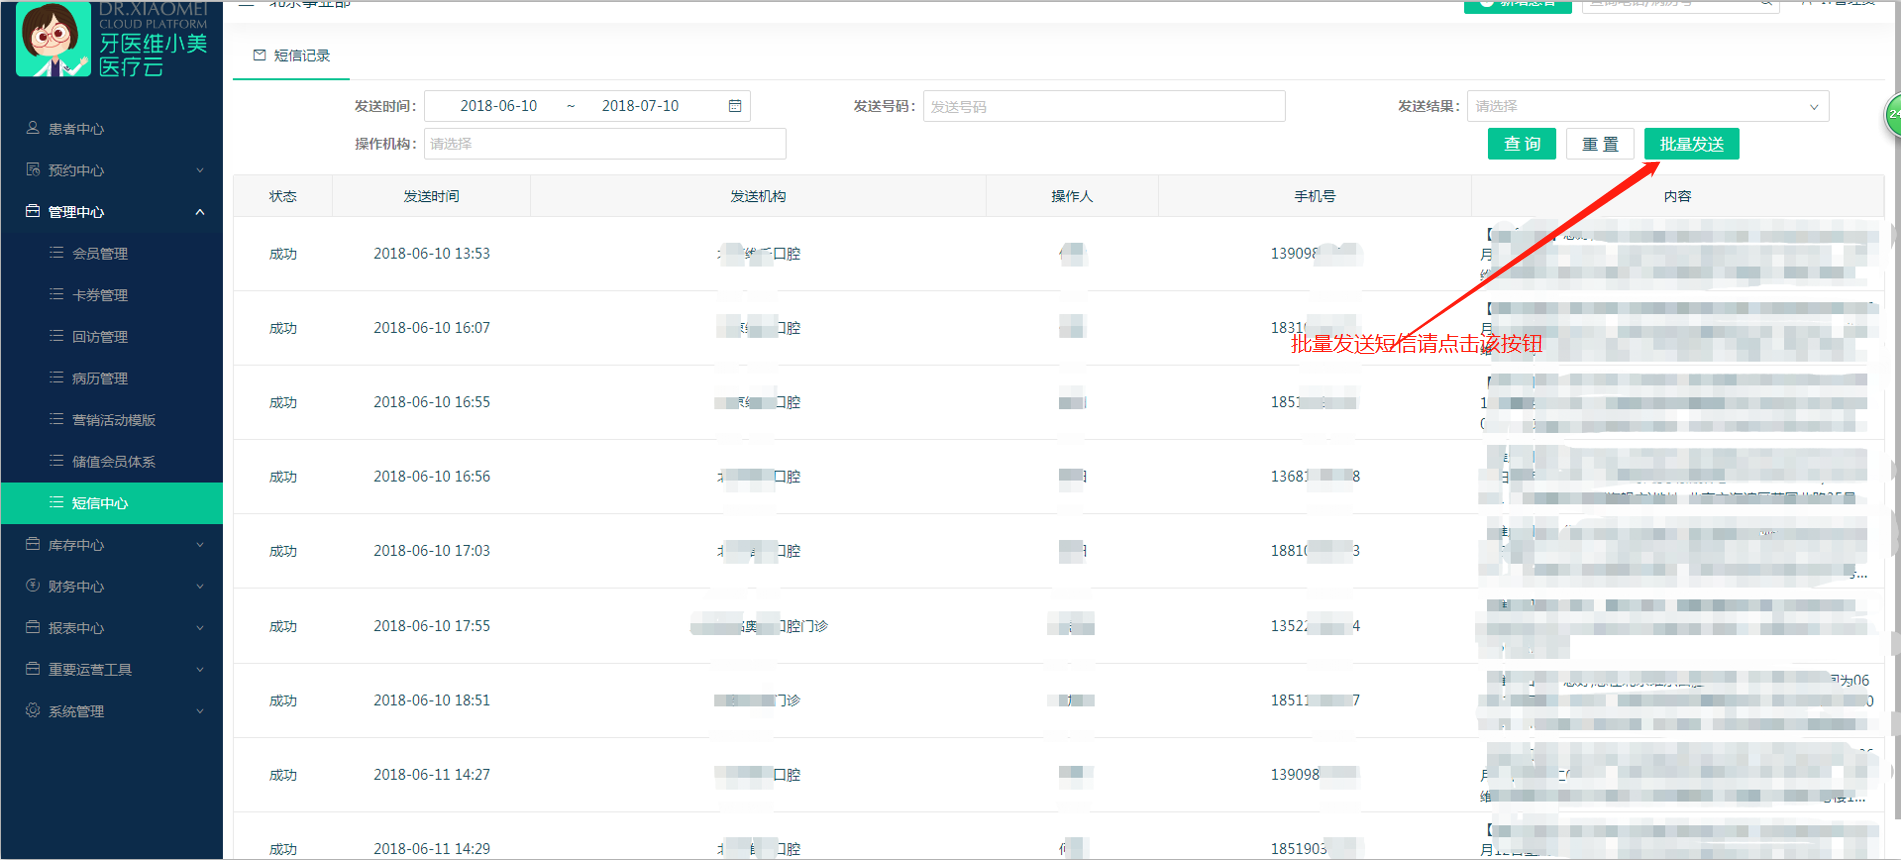
Task: Expand the 重要运营工具 menu chevron
Action: click(200, 670)
